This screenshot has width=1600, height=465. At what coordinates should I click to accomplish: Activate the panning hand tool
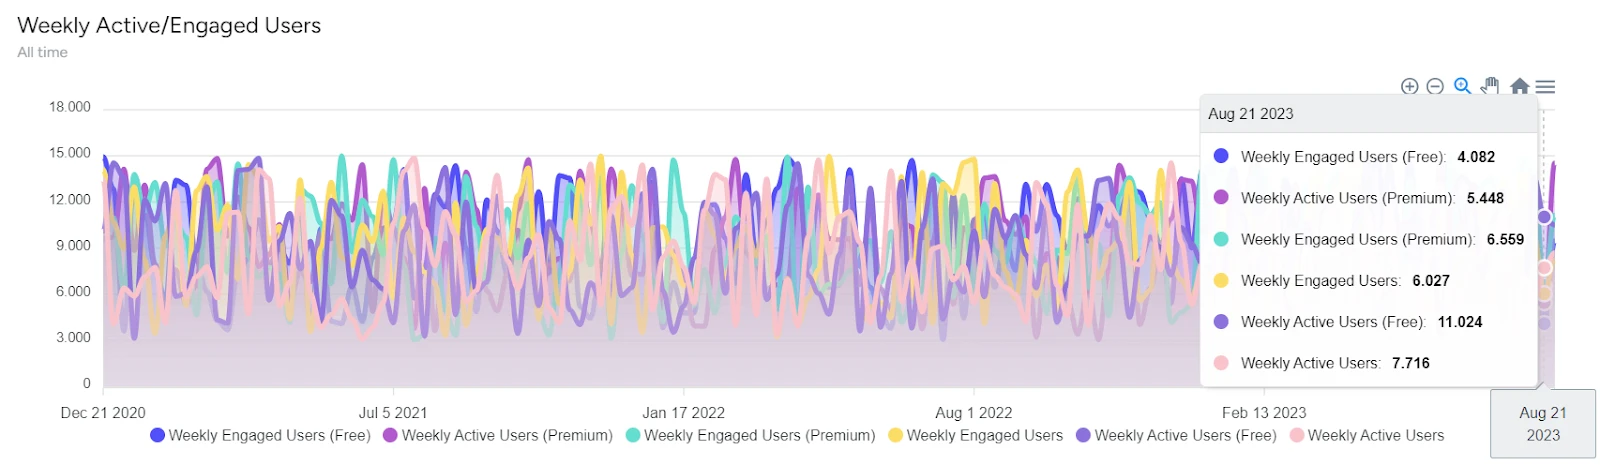pos(1490,86)
